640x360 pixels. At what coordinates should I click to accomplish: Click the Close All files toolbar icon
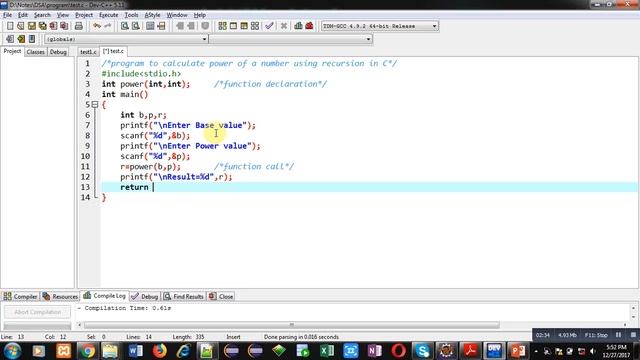coord(64,26)
